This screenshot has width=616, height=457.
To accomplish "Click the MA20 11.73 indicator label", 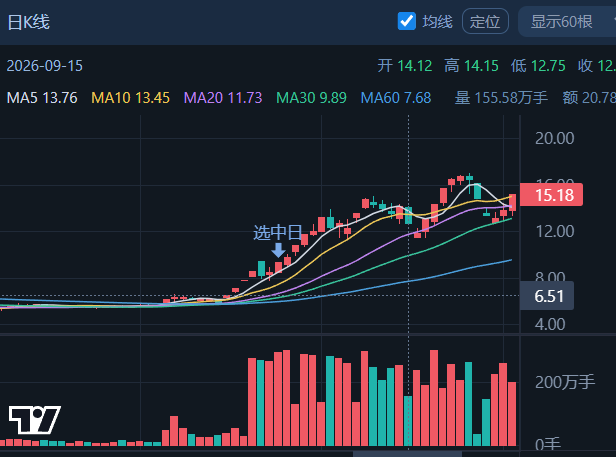I will tap(223, 98).
